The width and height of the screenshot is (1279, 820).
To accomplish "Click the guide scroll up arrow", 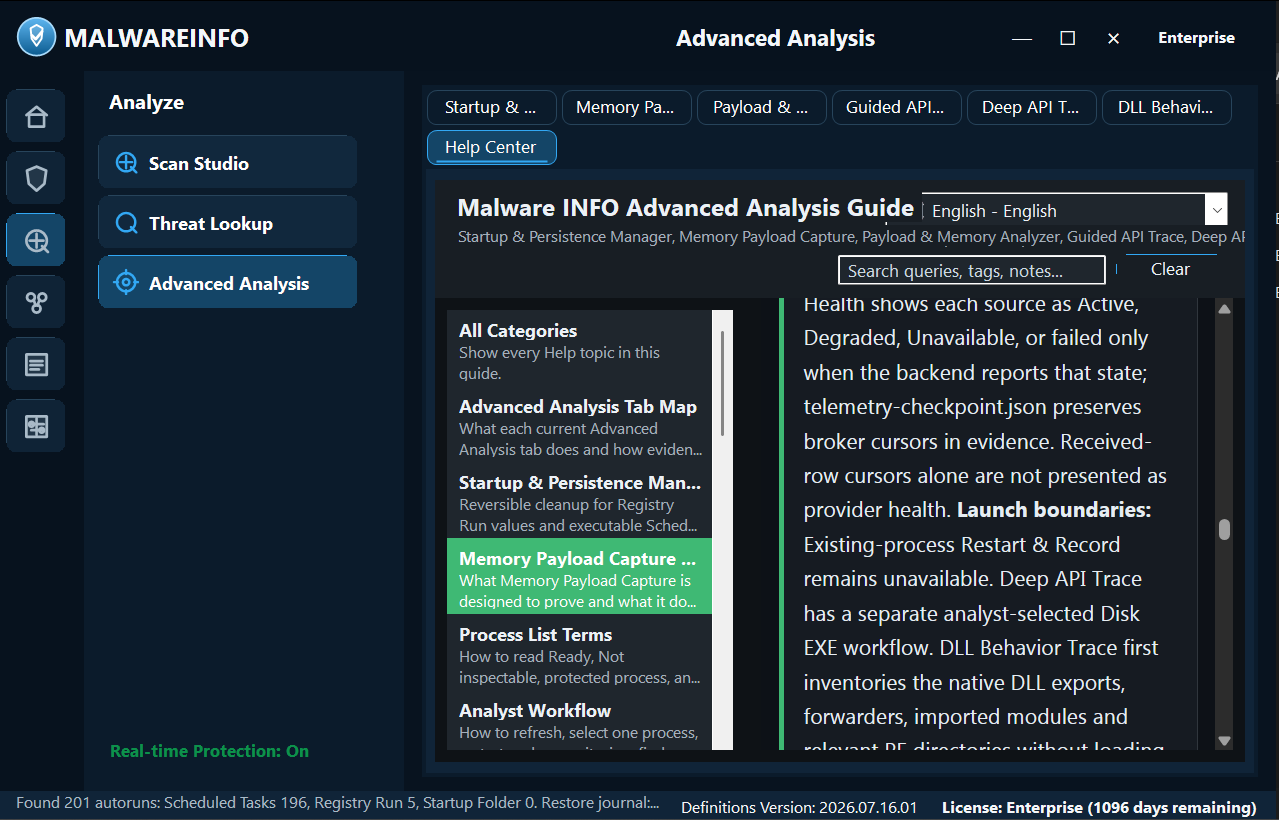I will click(x=1224, y=309).
